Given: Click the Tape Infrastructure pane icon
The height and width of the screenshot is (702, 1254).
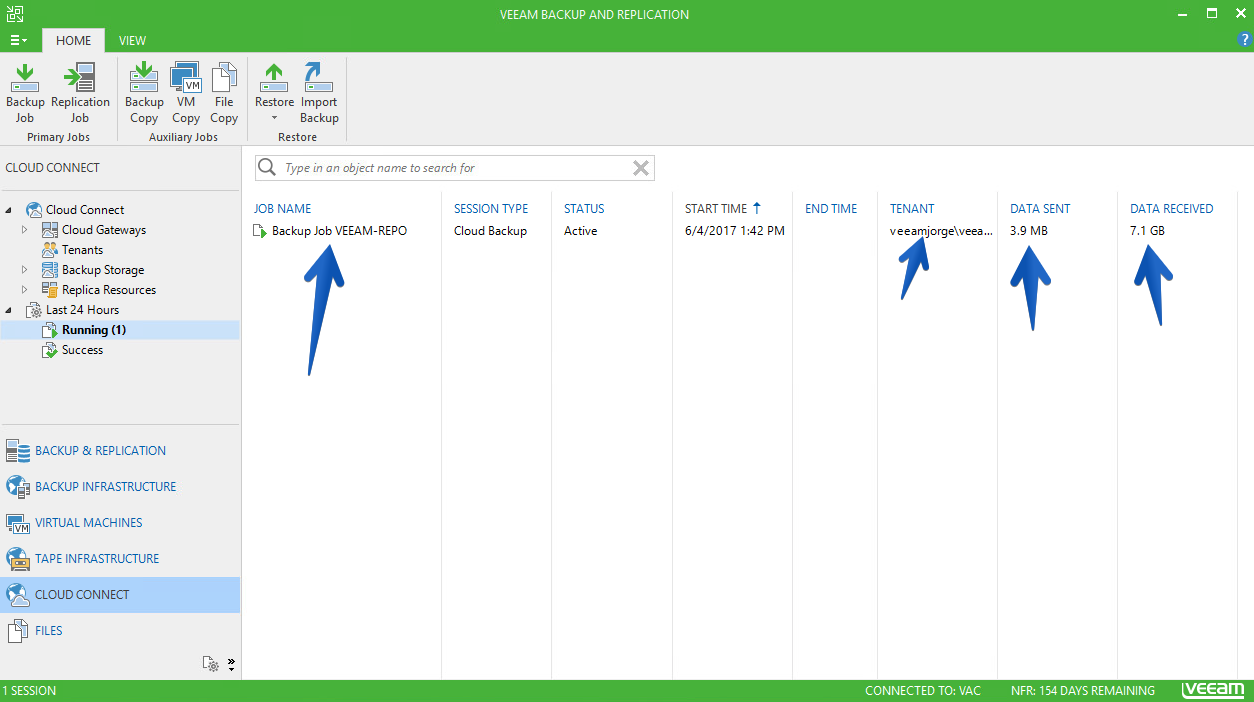Looking at the screenshot, I should pos(18,559).
